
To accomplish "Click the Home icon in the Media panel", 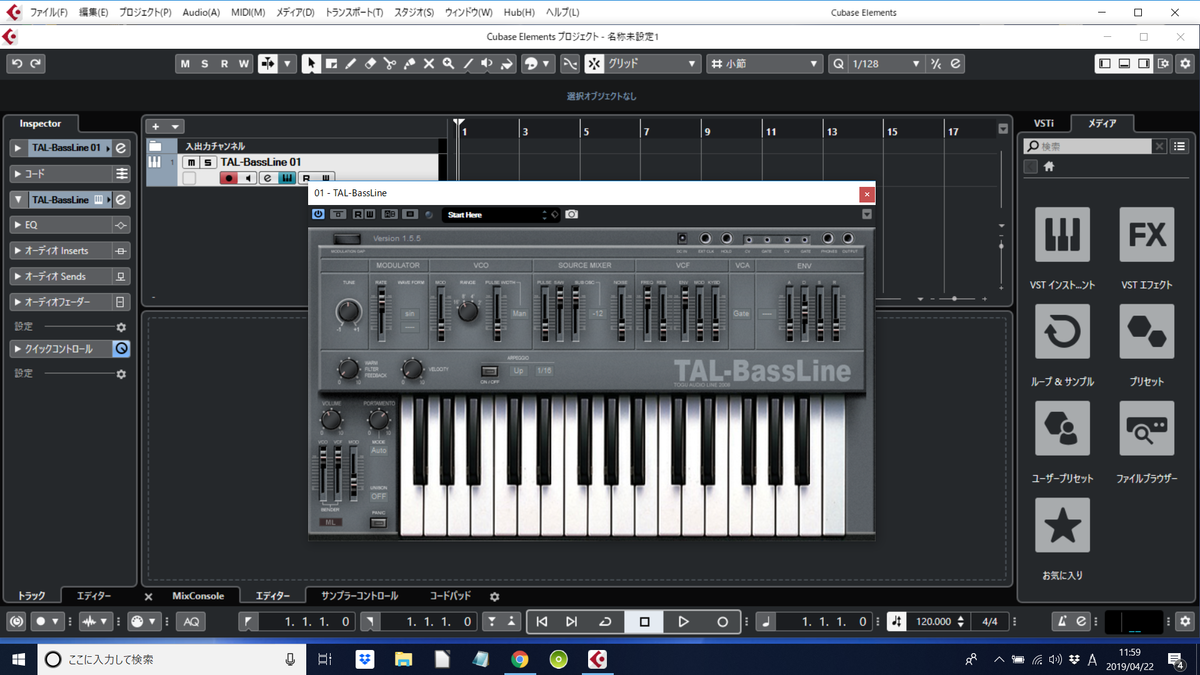I will pos(1049,167).
